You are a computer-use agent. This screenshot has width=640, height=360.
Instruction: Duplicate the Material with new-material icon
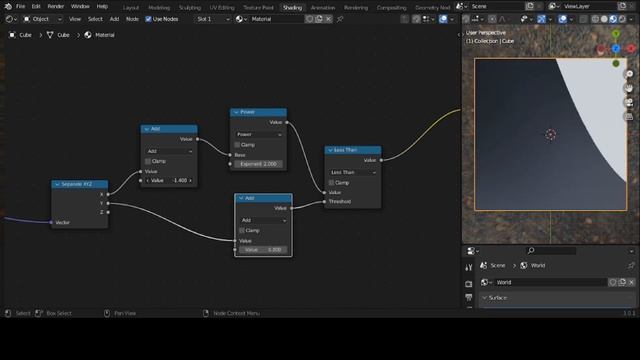319,19
